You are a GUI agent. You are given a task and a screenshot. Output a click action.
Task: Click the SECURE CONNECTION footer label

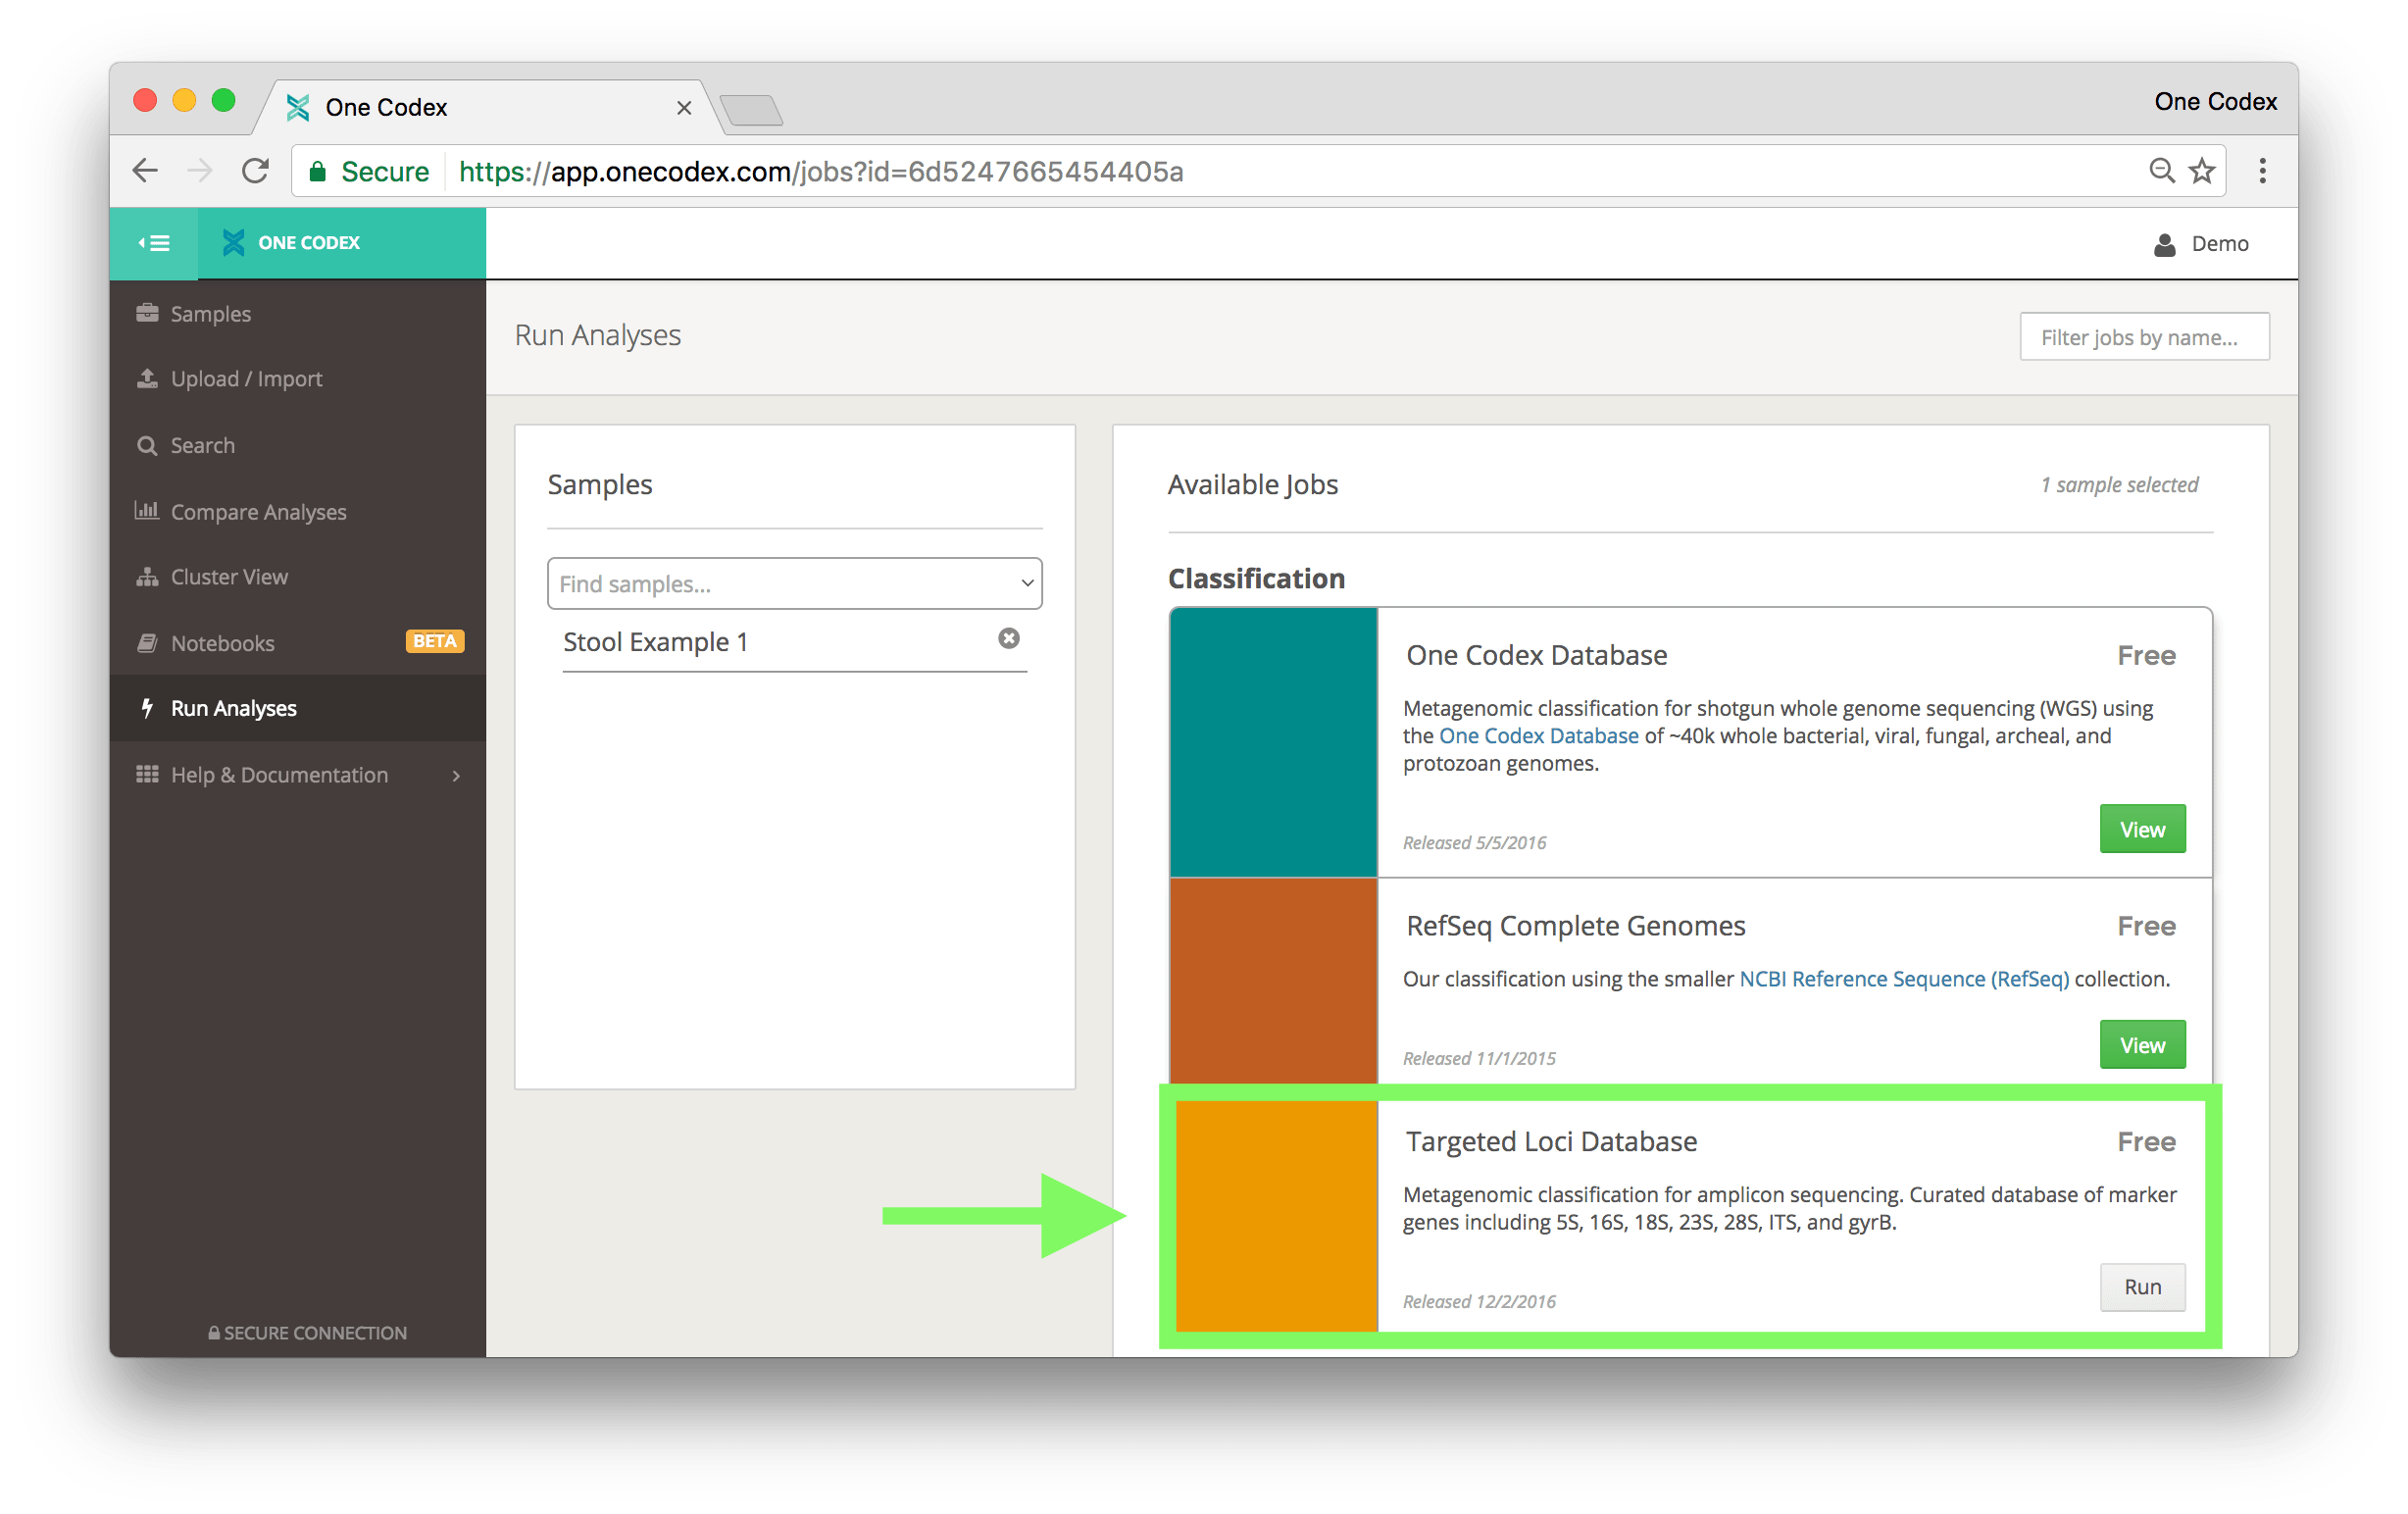tap(307, 1333)
